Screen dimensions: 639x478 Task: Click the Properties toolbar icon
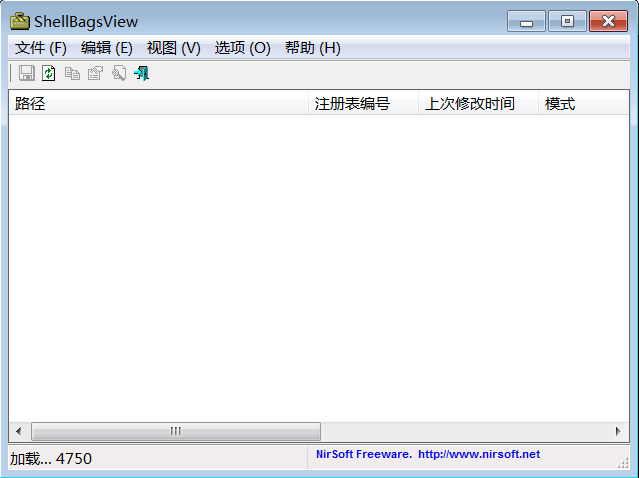(95, 73)
